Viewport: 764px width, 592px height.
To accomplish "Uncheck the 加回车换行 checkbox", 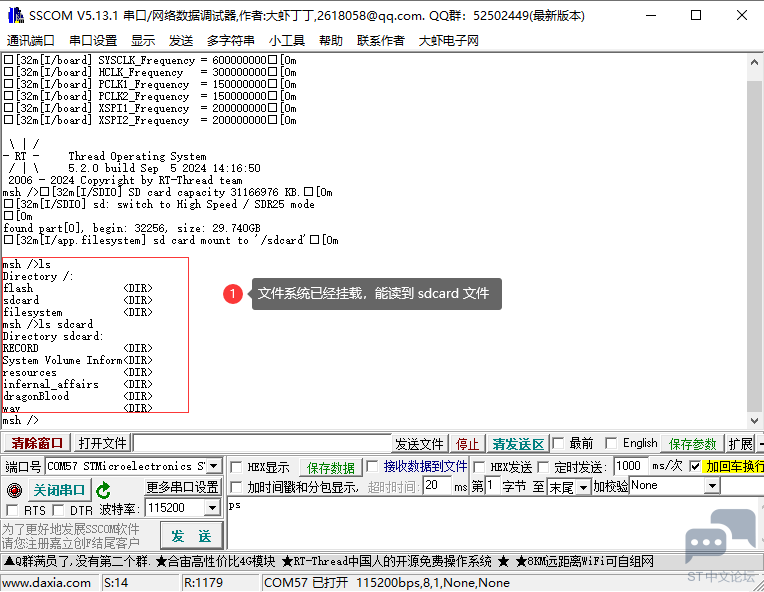I will [695, 467].
